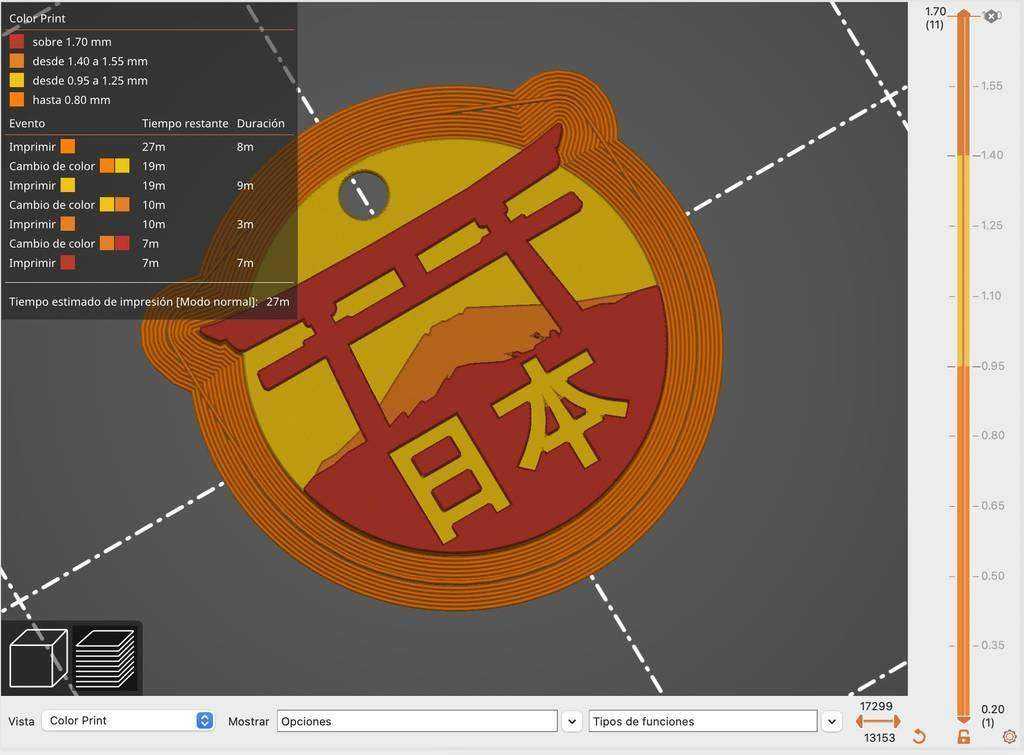This screenshot has width=1024, height=755.
Task: Click the 'Mostrar' label
Action: pos(248,721)
